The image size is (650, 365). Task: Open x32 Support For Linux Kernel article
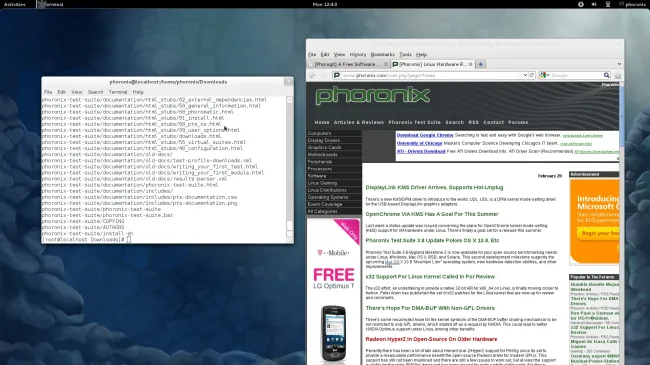point(430,277)
